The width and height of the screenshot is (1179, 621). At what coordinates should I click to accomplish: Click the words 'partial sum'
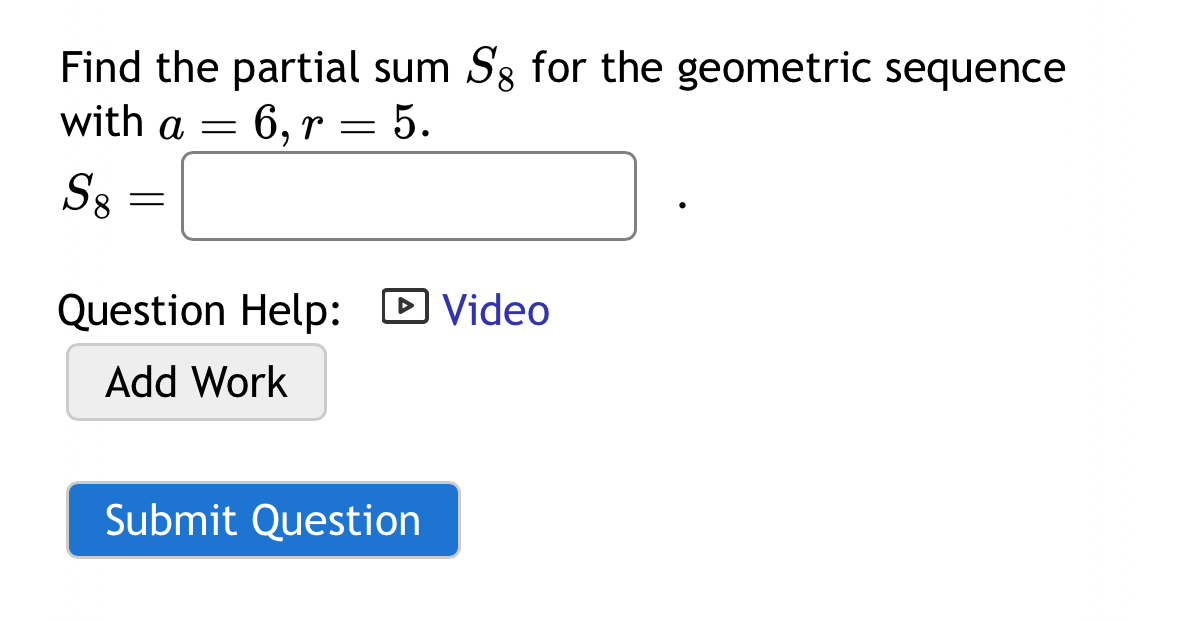point(341,68)
